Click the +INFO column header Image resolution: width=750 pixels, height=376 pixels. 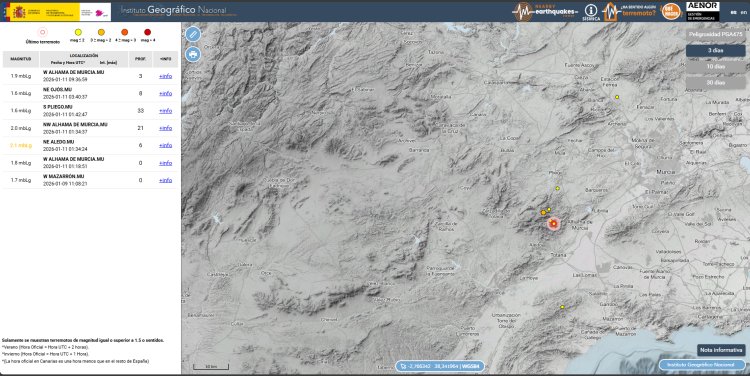tap(165, 59)
